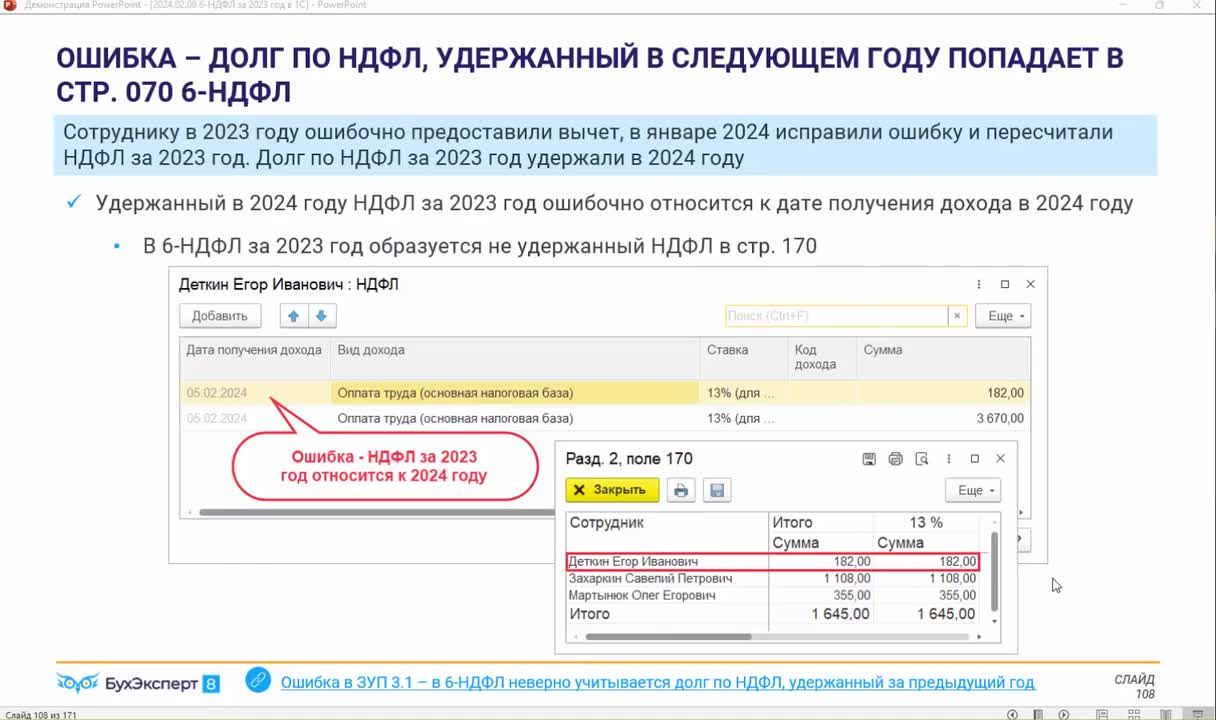
Task: Click print icon beside Закрыть button
Action: [x=681, y=491]
